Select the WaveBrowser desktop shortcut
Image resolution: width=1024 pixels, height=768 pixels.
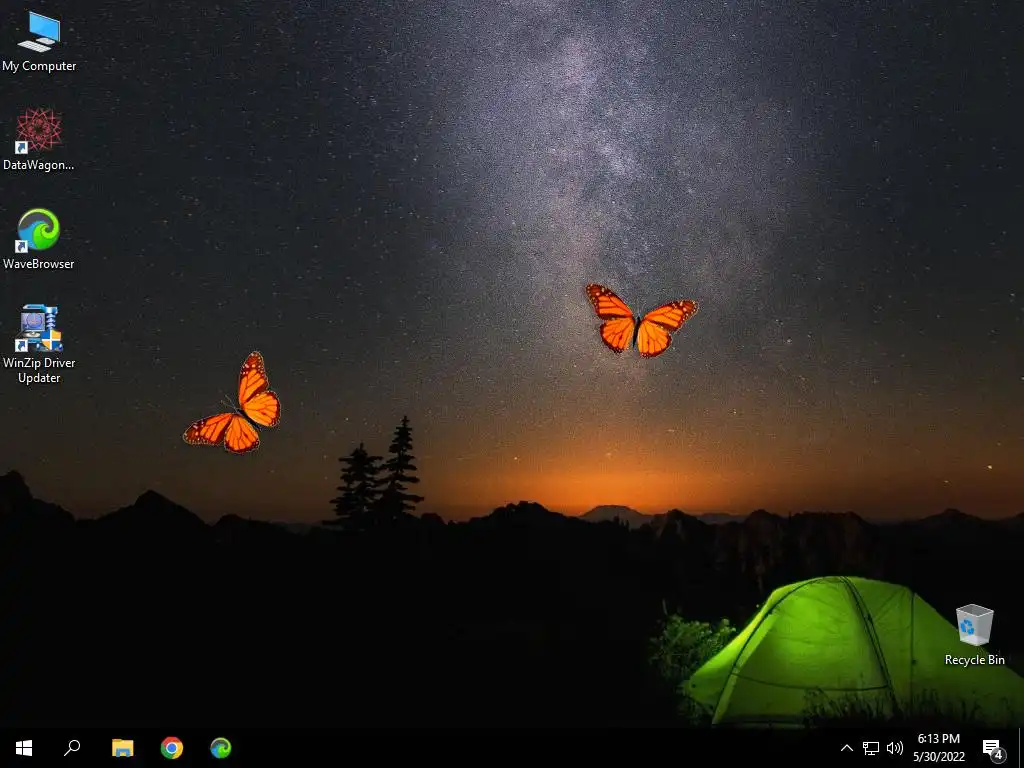point(39,239)
